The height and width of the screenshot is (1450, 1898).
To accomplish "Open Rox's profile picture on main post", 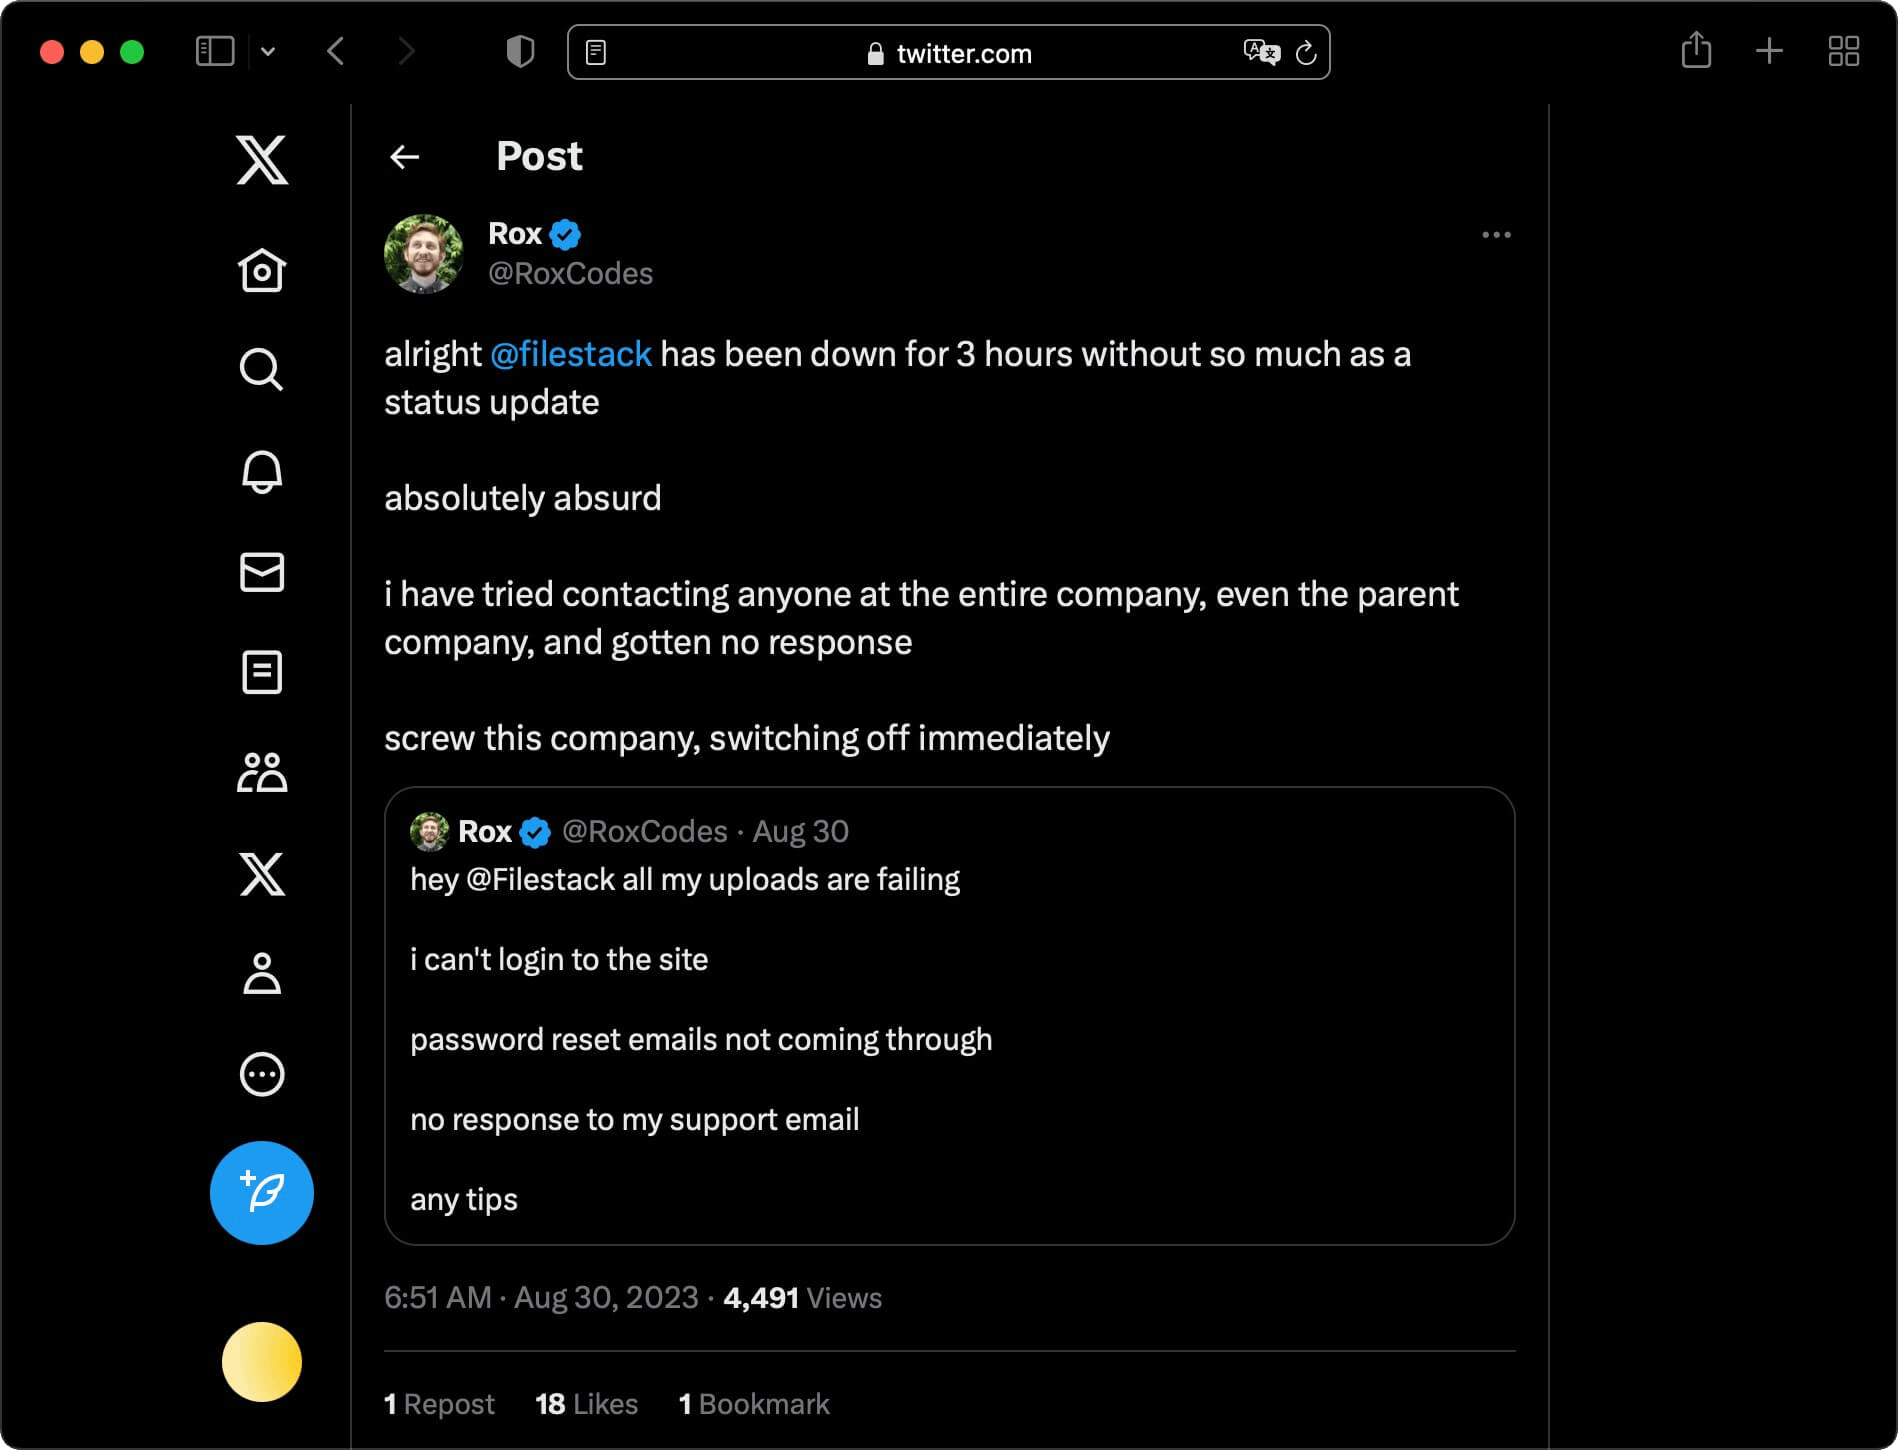I will click(424, 254).
